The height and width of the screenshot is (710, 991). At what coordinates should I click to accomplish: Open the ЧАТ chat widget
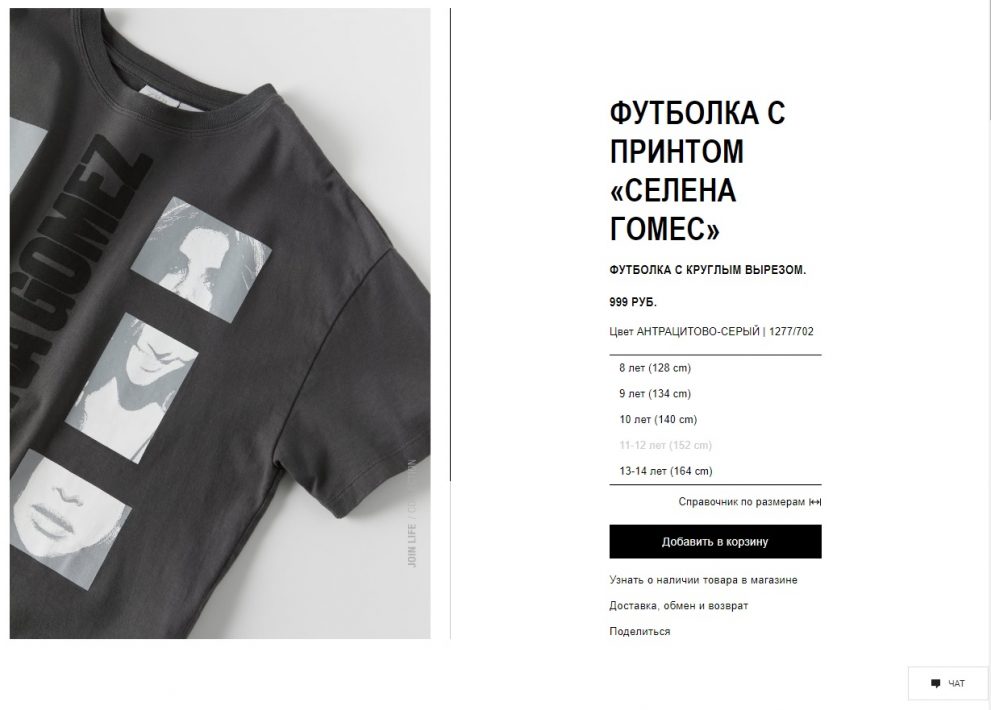pos(947,683)
